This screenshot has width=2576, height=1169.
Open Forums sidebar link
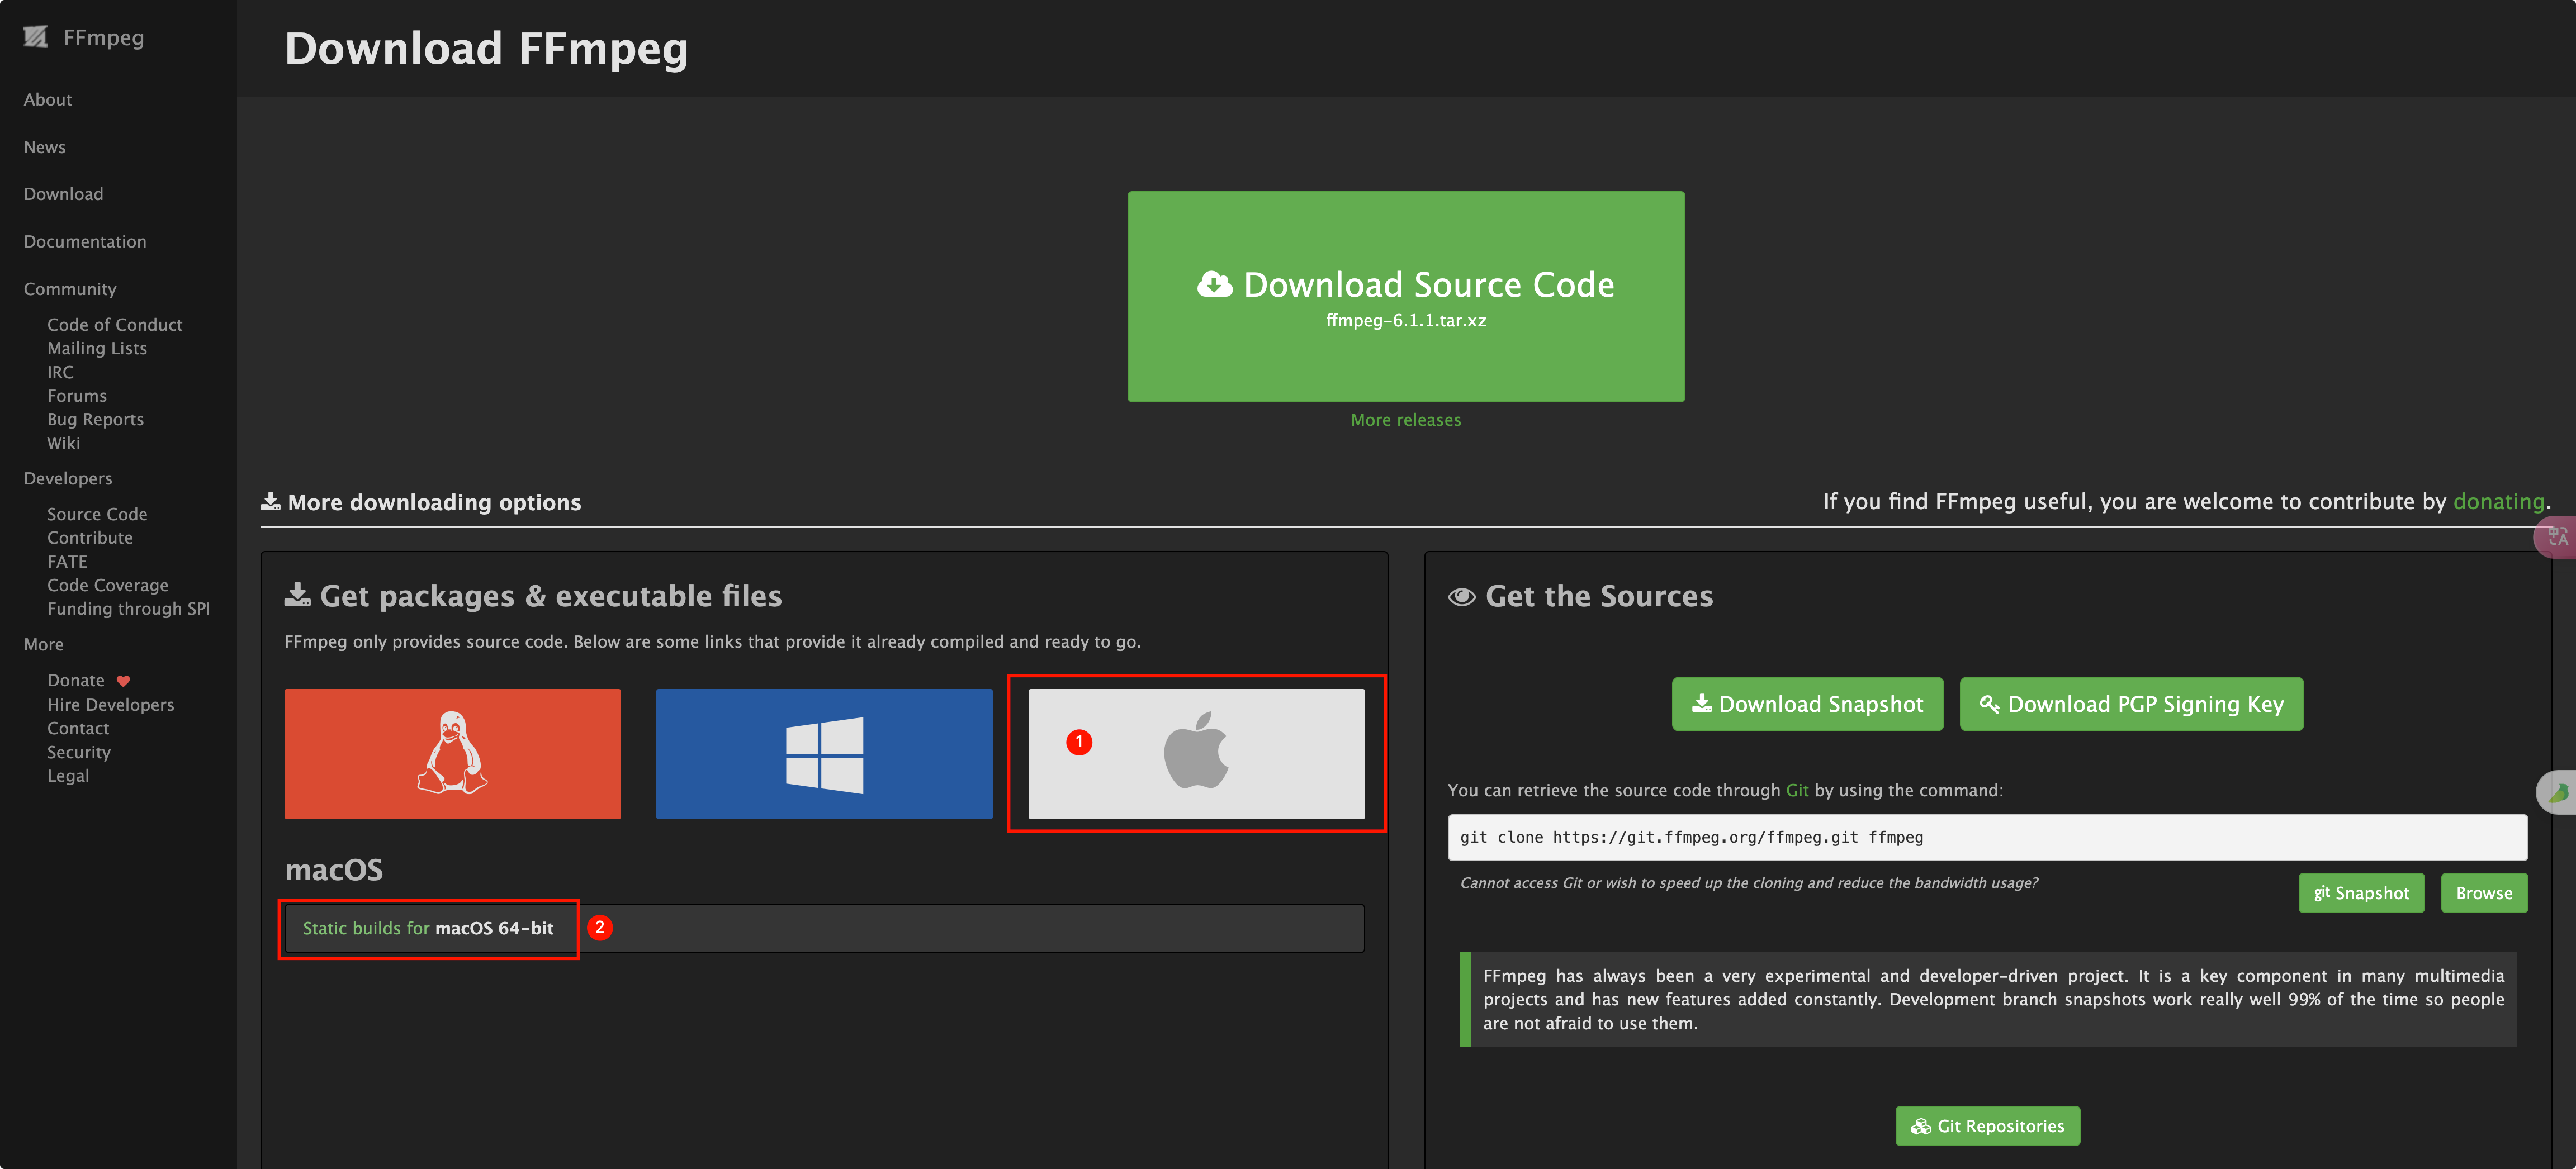[77, 396]
